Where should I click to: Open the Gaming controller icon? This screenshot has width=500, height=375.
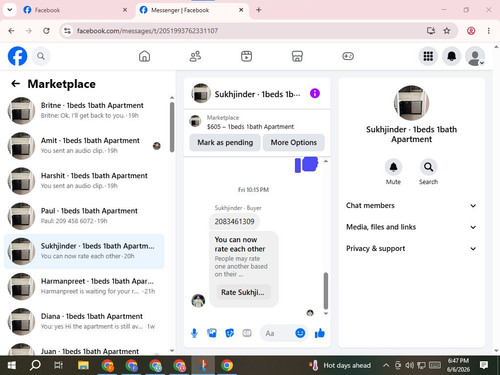tap(348, 56)
